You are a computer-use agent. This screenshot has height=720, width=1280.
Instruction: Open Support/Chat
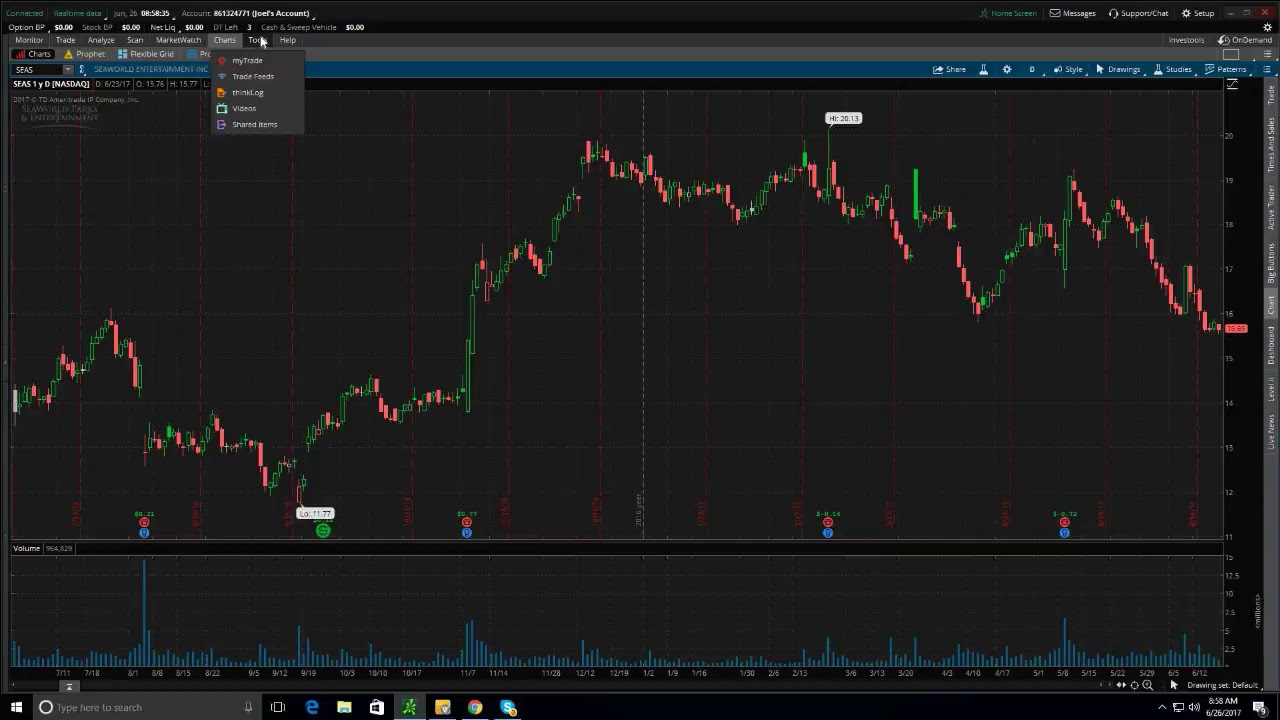[x=1138, y=13]
